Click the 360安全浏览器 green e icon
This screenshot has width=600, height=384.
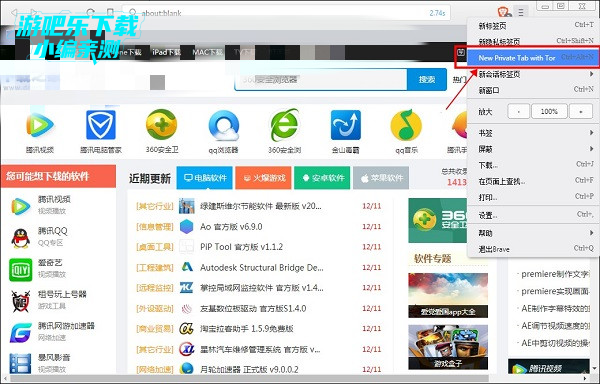[284, 125]
